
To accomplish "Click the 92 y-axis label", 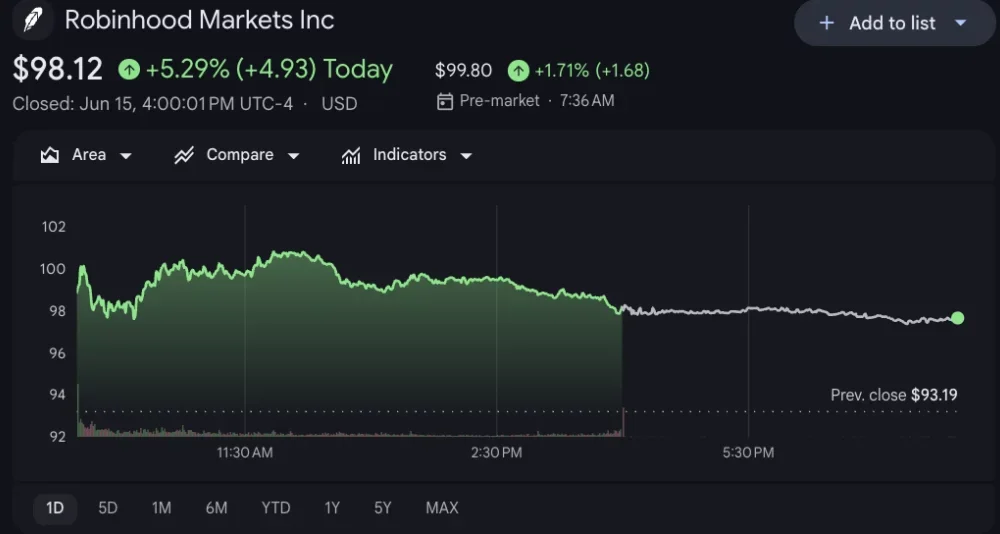I will (56, 437).
